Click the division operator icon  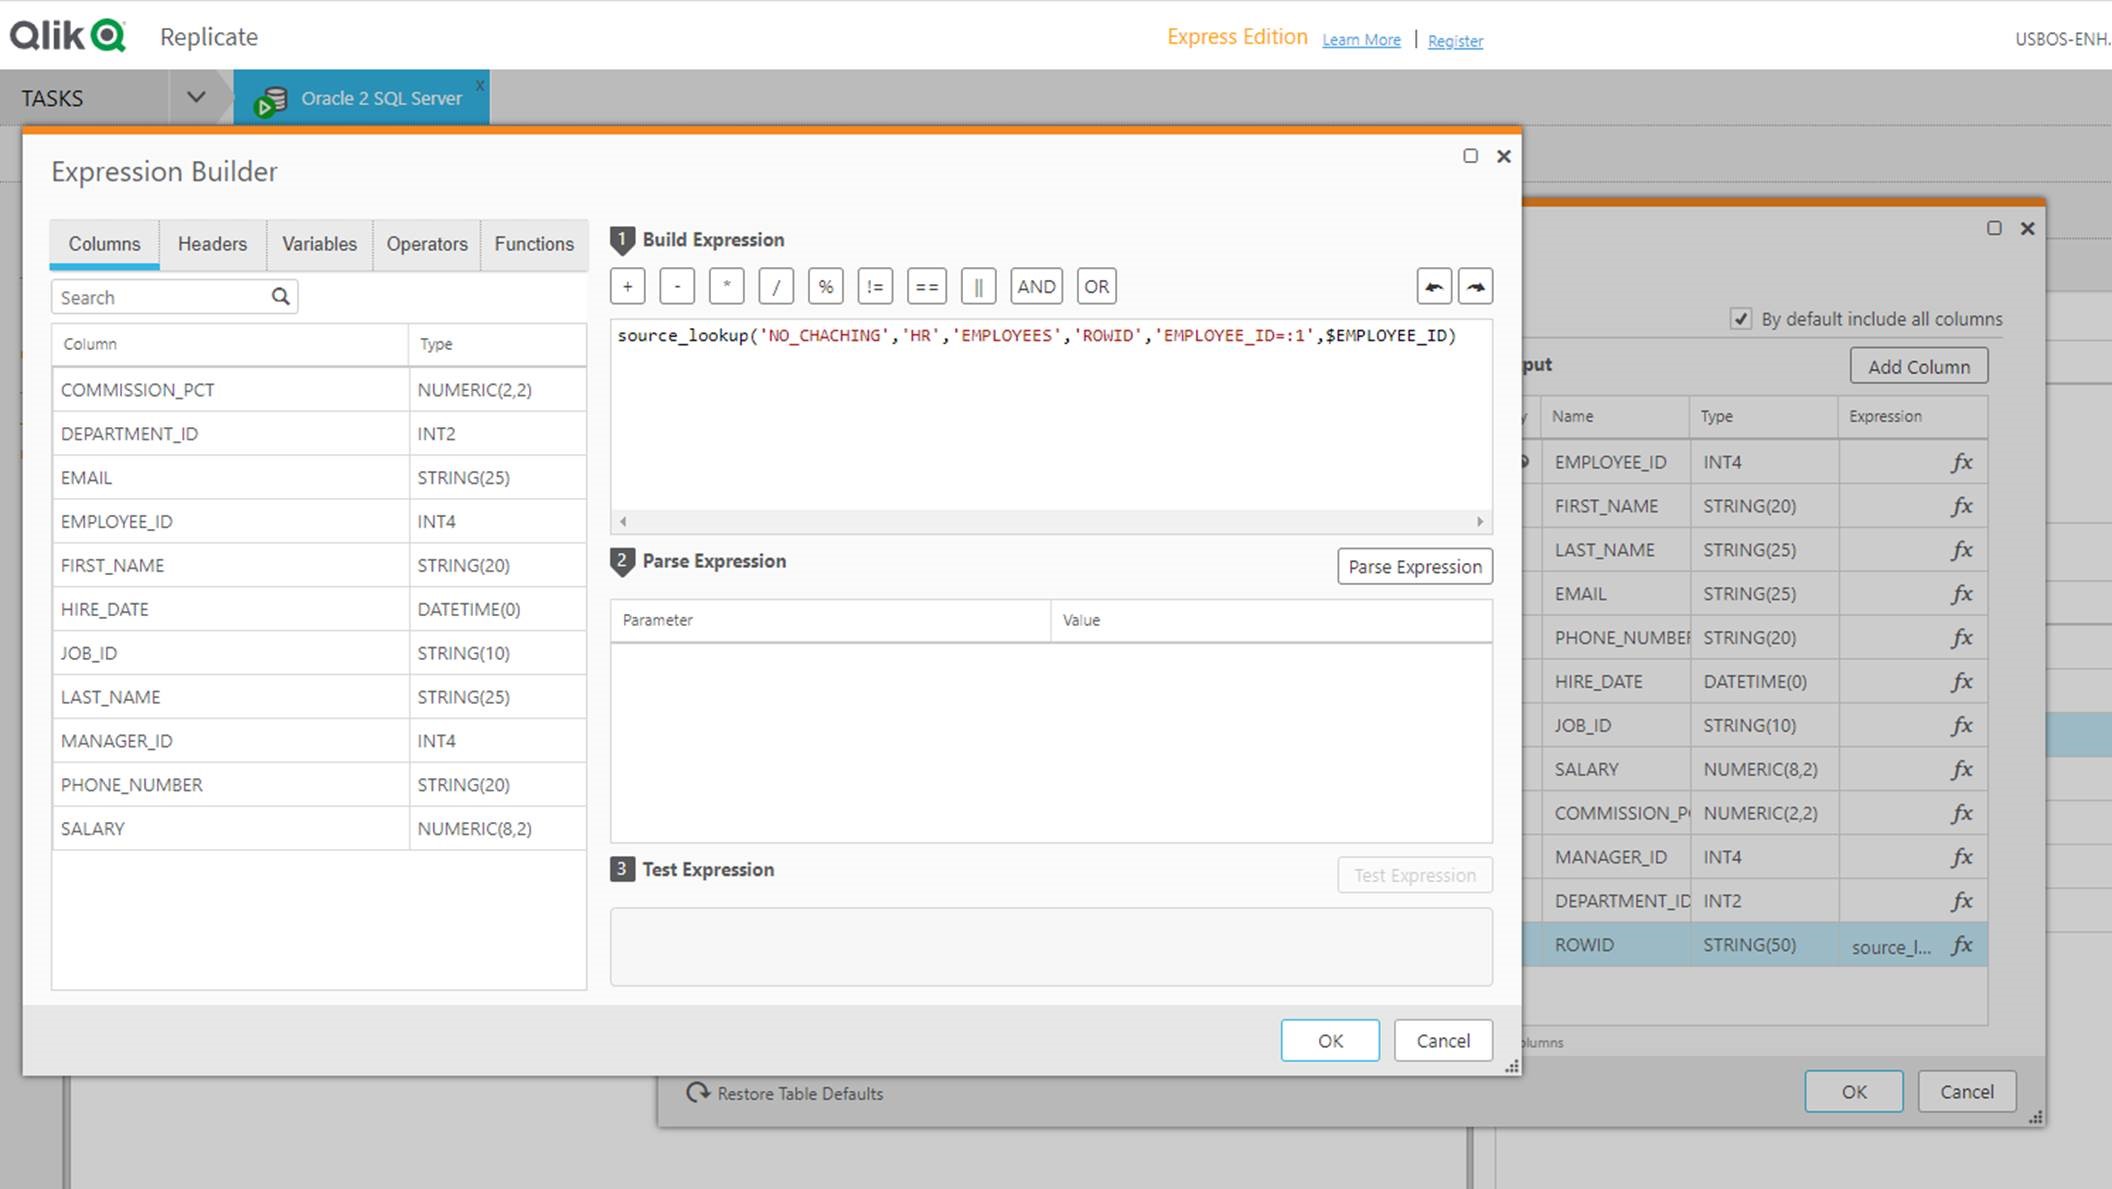775,286
